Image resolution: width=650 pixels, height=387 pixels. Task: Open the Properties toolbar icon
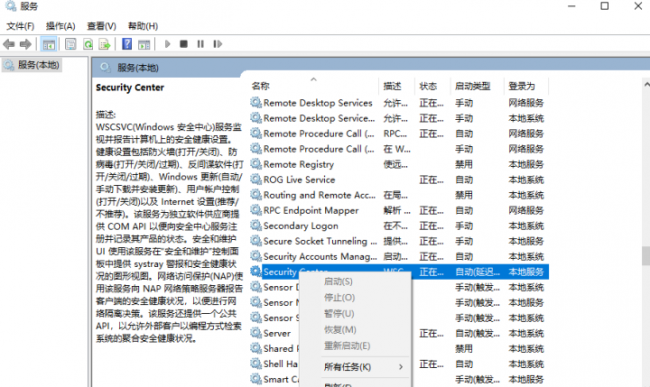[x=71, y=44]
